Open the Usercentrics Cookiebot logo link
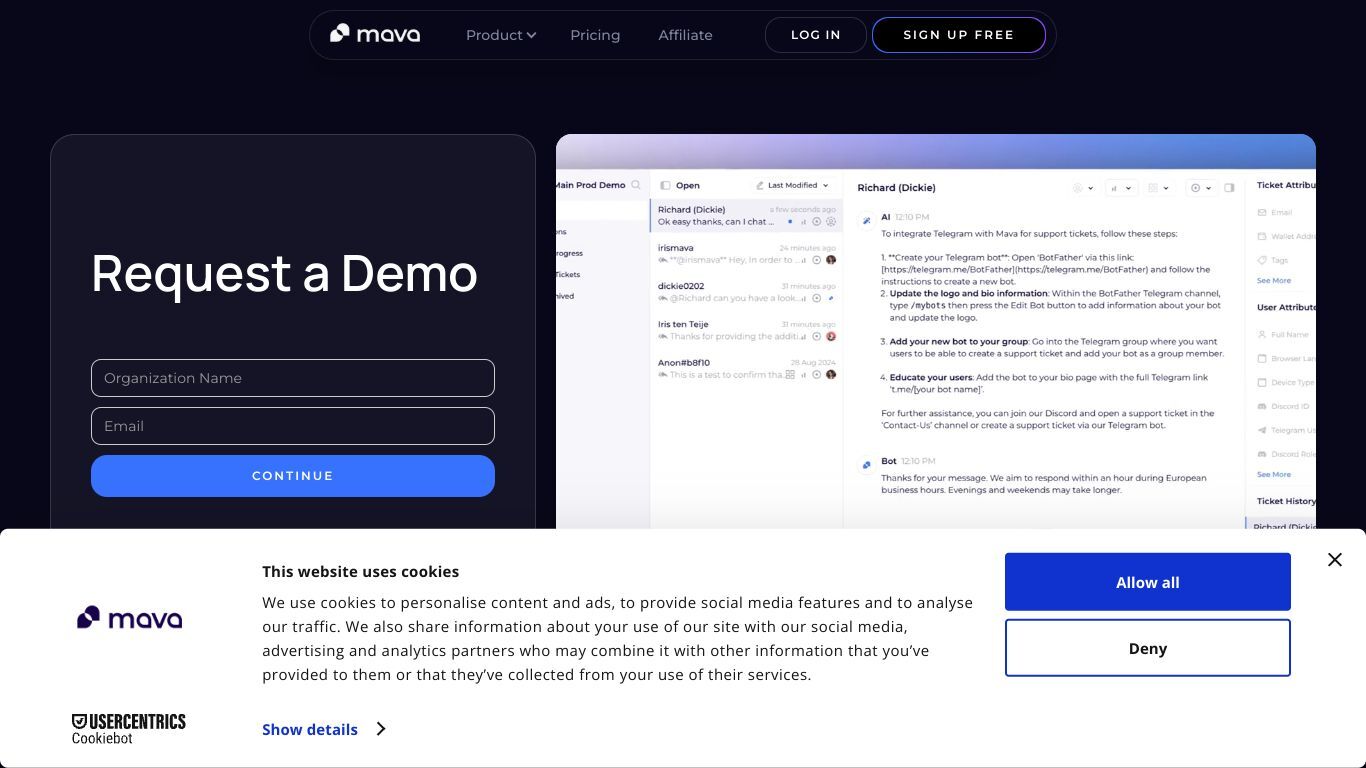Screen dimensions: 1366x768 click(129, 729)
